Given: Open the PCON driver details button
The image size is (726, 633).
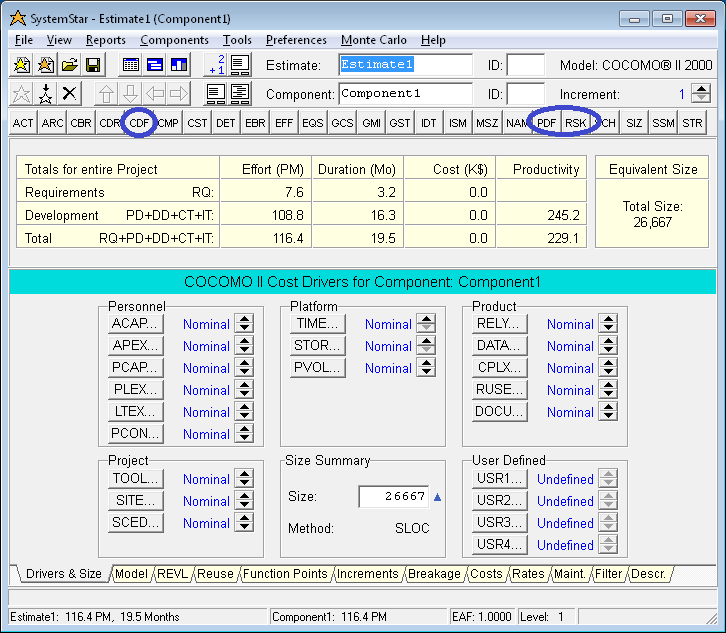Looking at the screenshot, I should 136,434.
